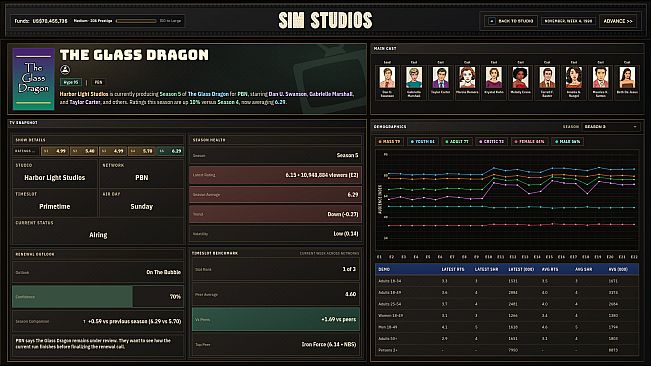651x366 pixels.
Task: Click the Sunday air day value
Action: point(142,206)
